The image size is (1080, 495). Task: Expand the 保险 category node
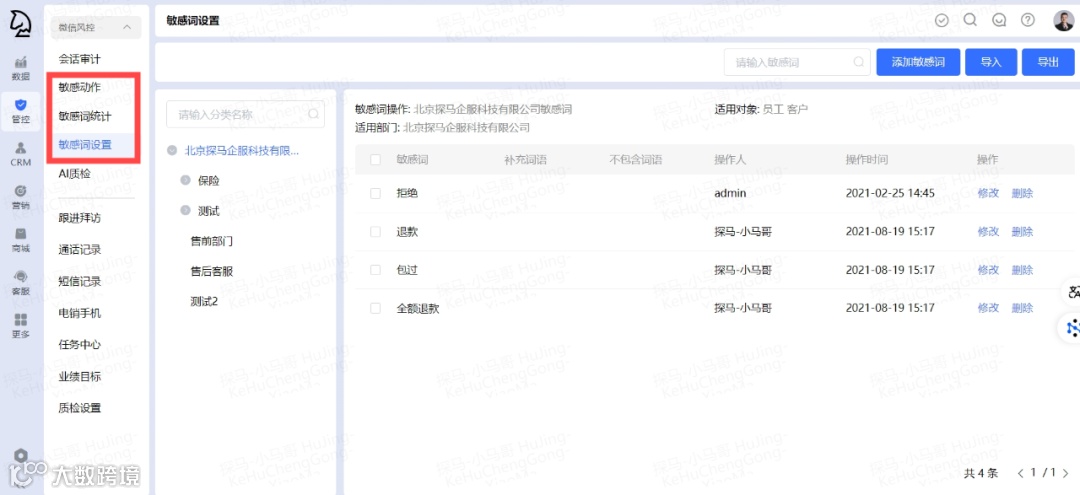click(185, 180)
